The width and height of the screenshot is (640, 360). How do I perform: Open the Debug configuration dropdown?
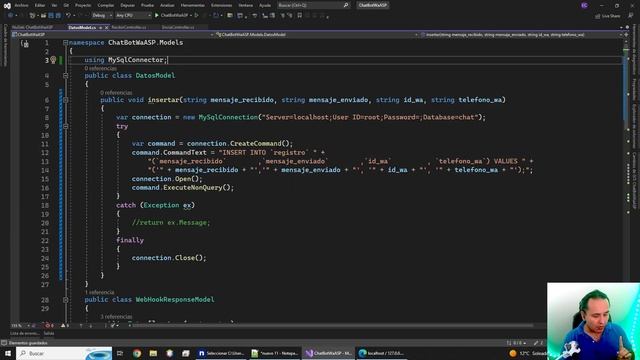pyautogui.click(x=102, y=16)
